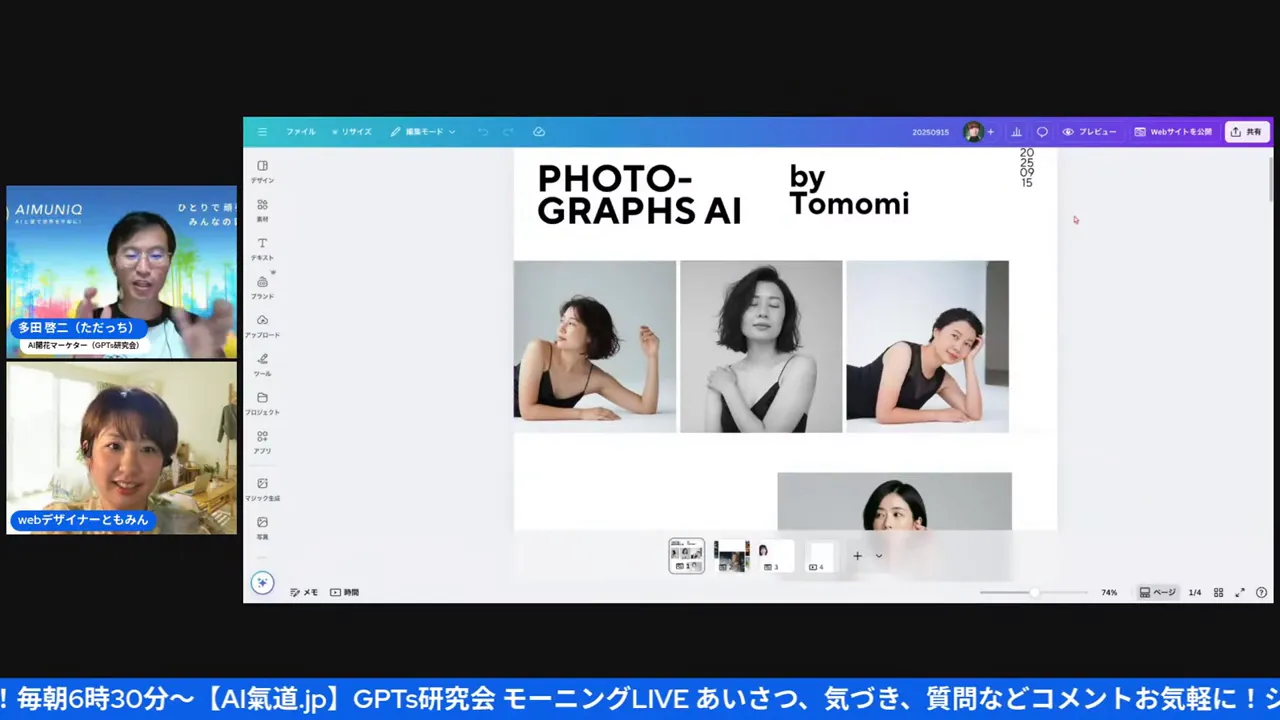Screen dimensions: 1280x720
Task: Click the Canva AI assistant sparkle button
Action: 262,583
